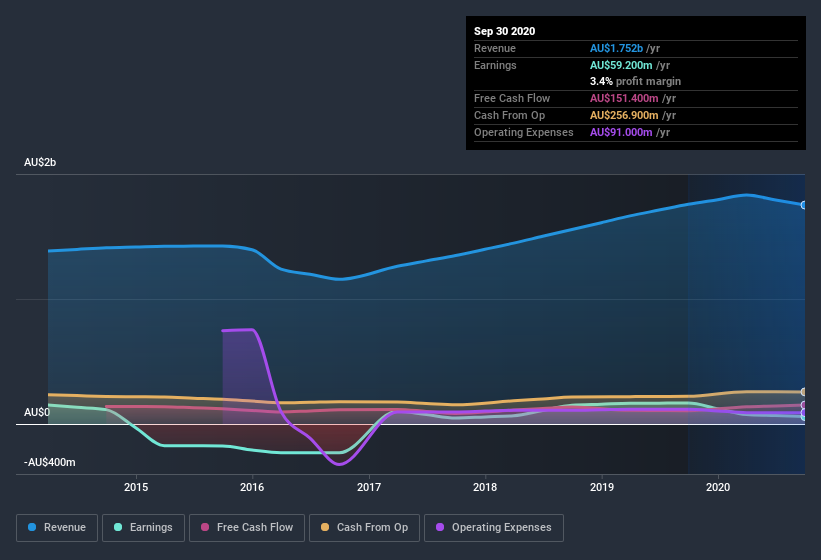Image resolution: width=821 pixels, height=560 pixels.
Task: Click the Sep 30 2020 tooltip date
Action: pos(505,31)
